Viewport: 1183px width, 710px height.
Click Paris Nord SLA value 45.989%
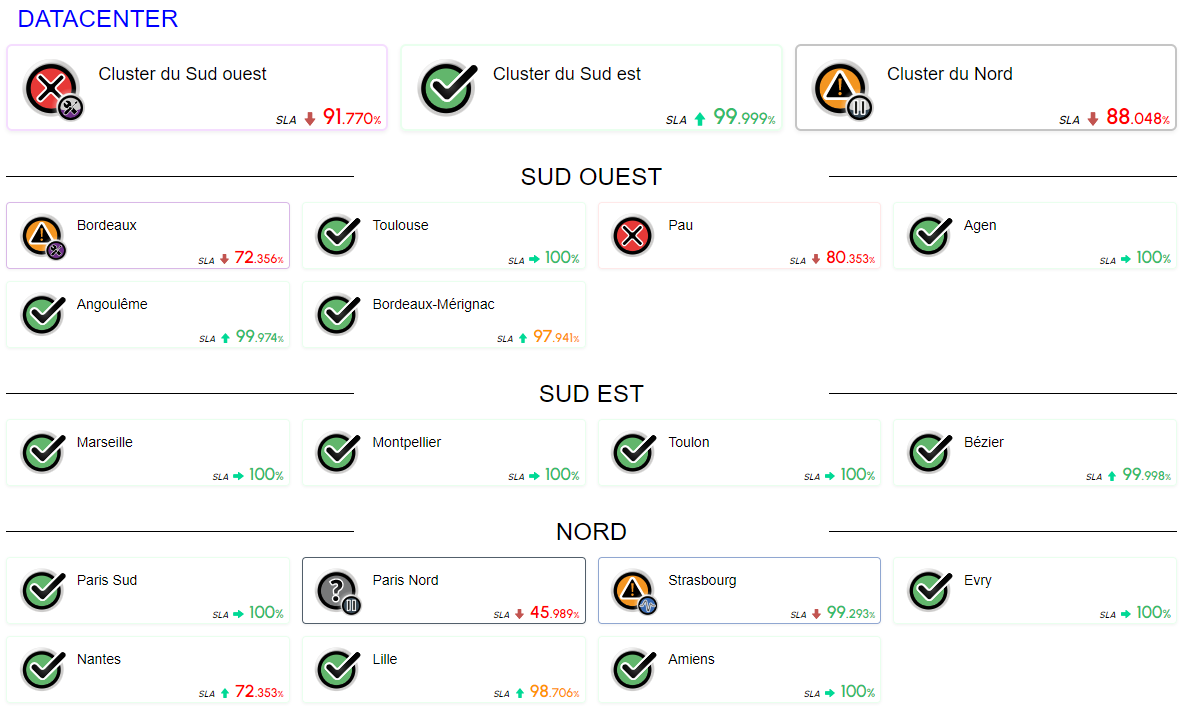[553, 613]
